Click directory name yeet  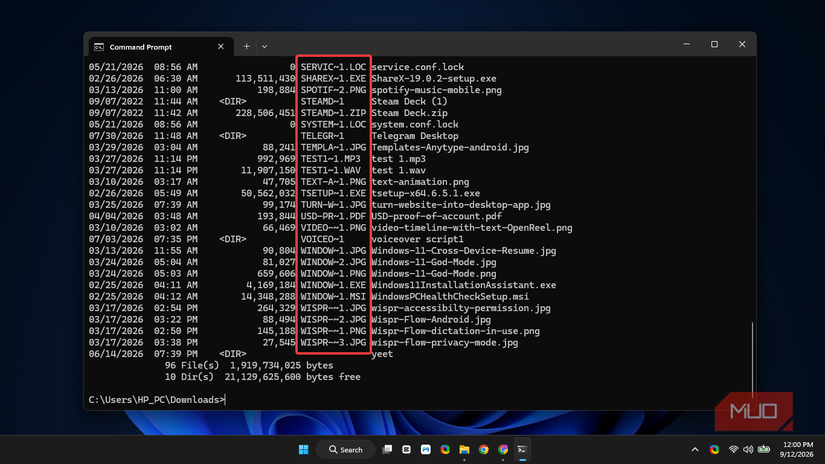[x=383, y=354]
